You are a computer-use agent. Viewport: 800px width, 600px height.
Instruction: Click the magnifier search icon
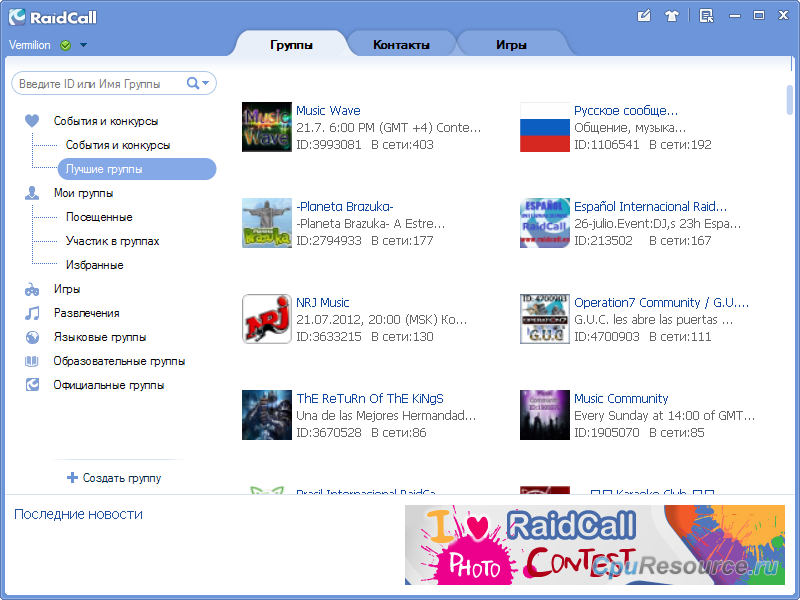(x=192, y=83)
